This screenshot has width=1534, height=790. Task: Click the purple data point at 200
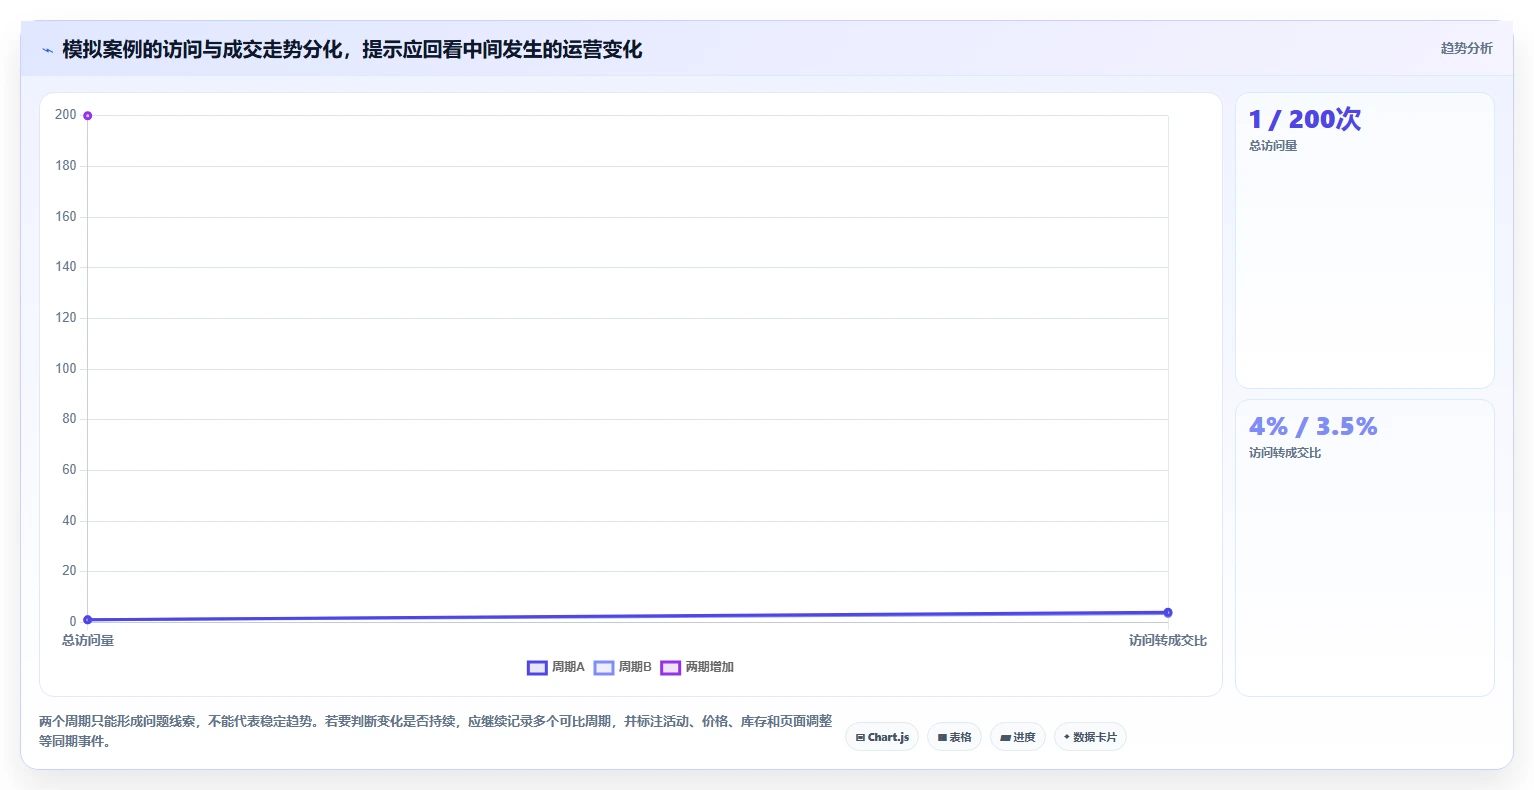[x=88, y=116]
